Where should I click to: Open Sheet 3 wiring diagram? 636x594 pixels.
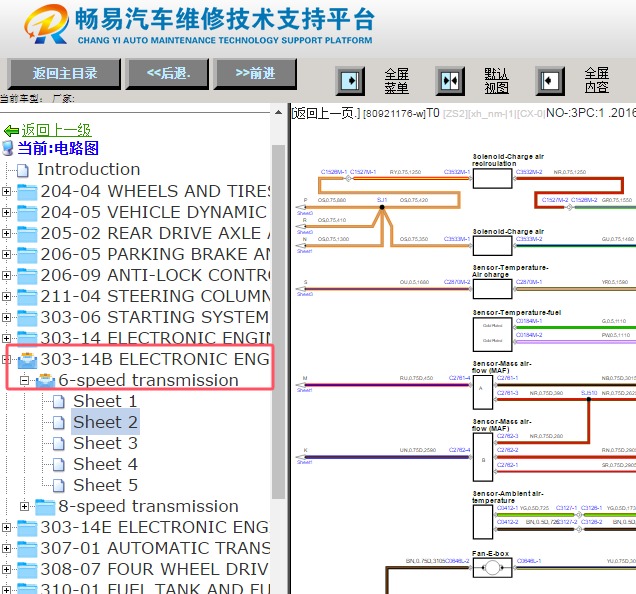click(x=105, y=443)
